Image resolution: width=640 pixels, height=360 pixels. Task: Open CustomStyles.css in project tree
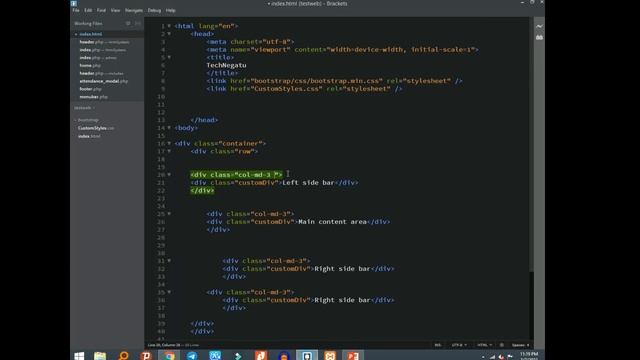[x=96, y=128]
